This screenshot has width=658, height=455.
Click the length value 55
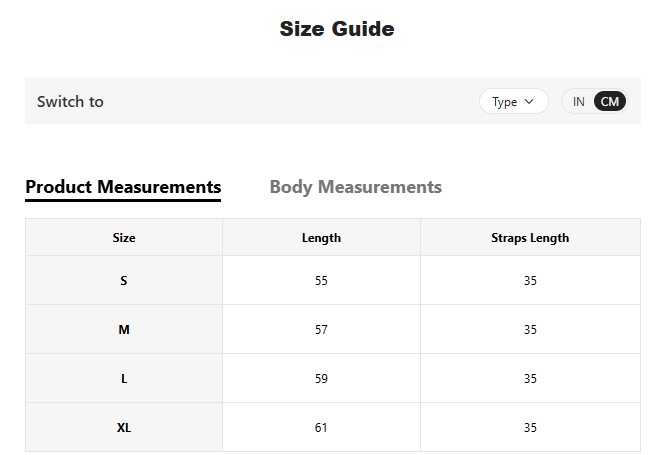pyautogui.click(x=321, y=280)
